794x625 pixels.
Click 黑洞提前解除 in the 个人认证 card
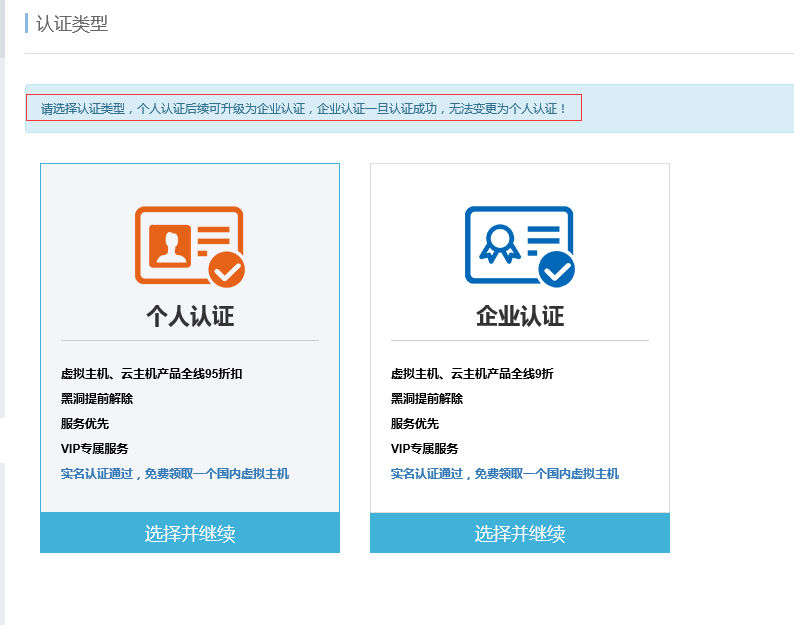click(x=97, y=399)
